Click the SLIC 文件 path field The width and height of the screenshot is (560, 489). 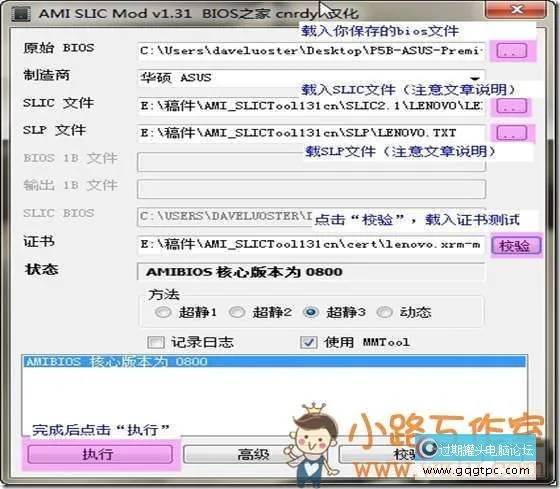coord(311,106)
